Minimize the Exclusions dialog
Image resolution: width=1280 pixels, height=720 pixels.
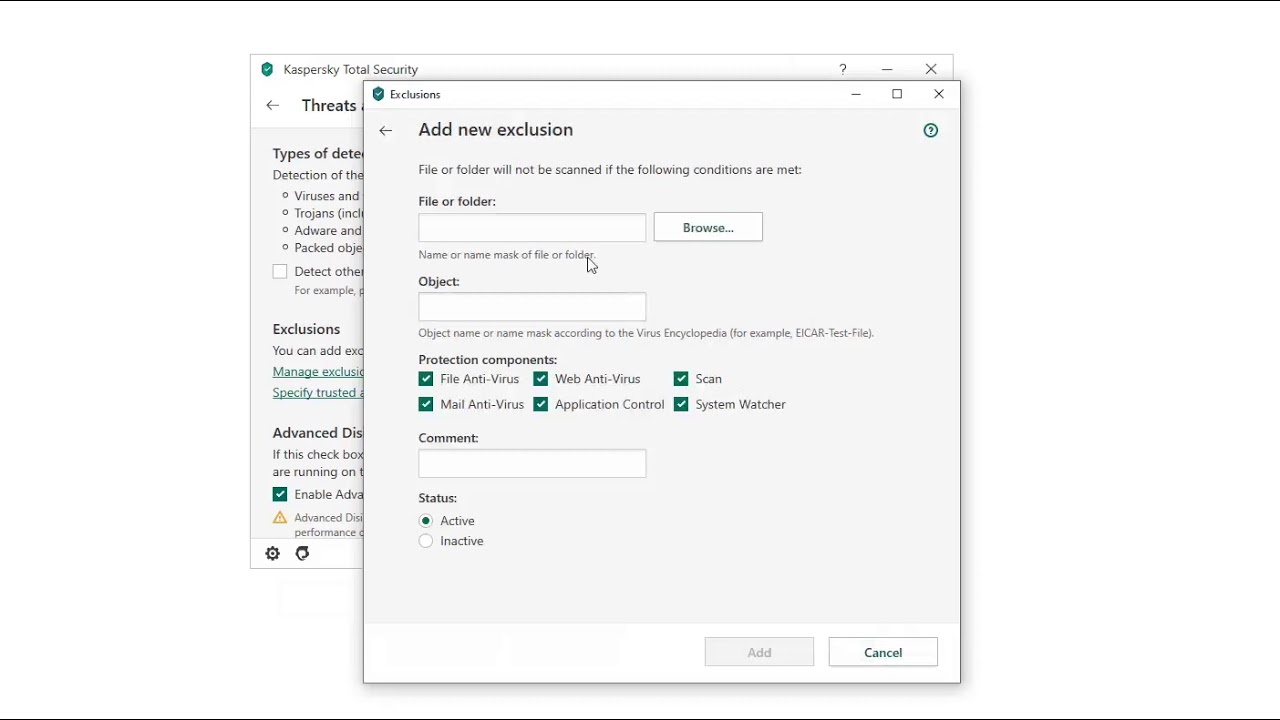[856, 94]
